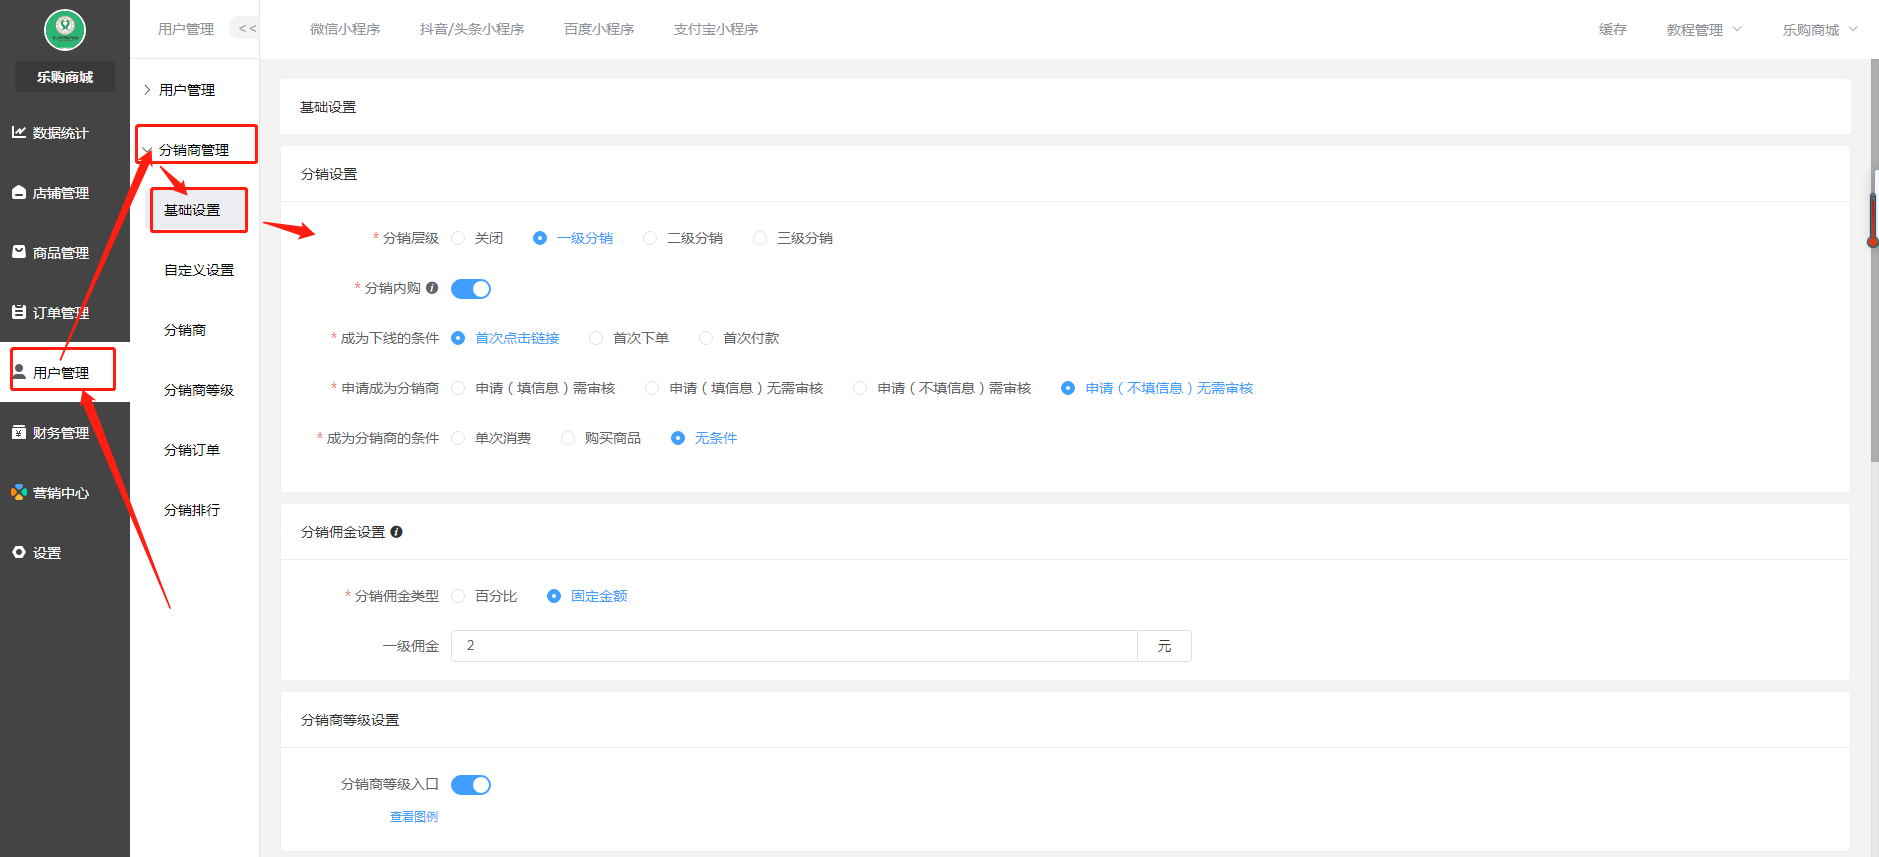Select 申请（填信息）需审核 option
The image size is (1879, 857).
coord(533,388)
